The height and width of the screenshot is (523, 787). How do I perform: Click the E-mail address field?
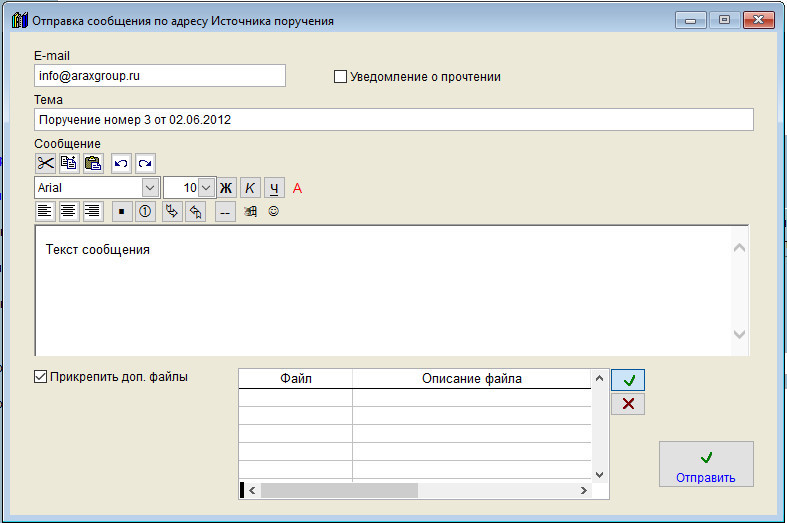coord(160,75)
